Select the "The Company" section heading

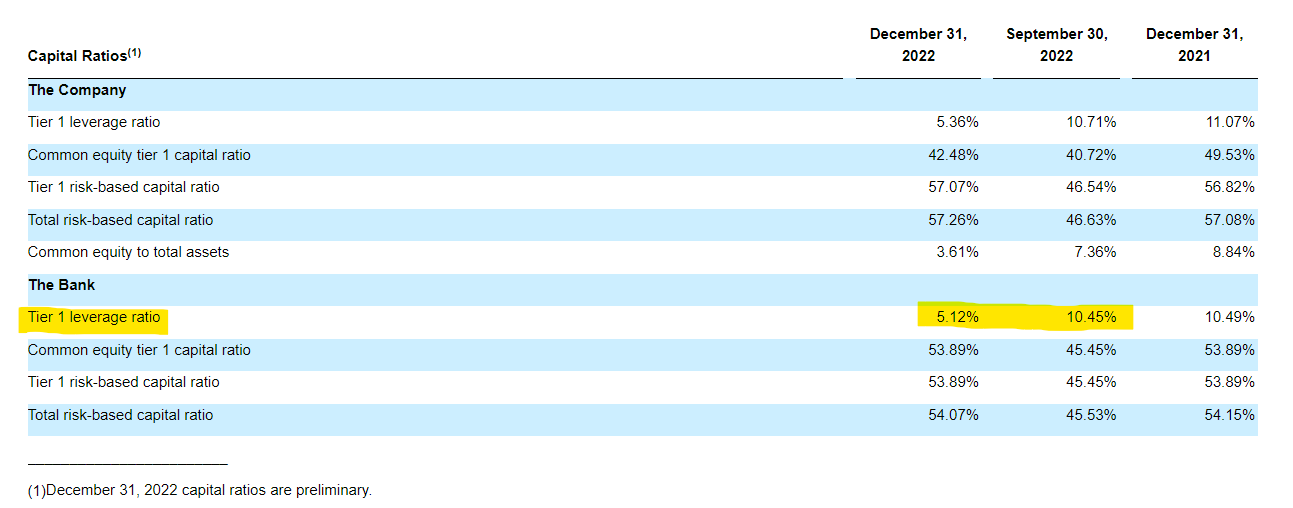point(77,90)
